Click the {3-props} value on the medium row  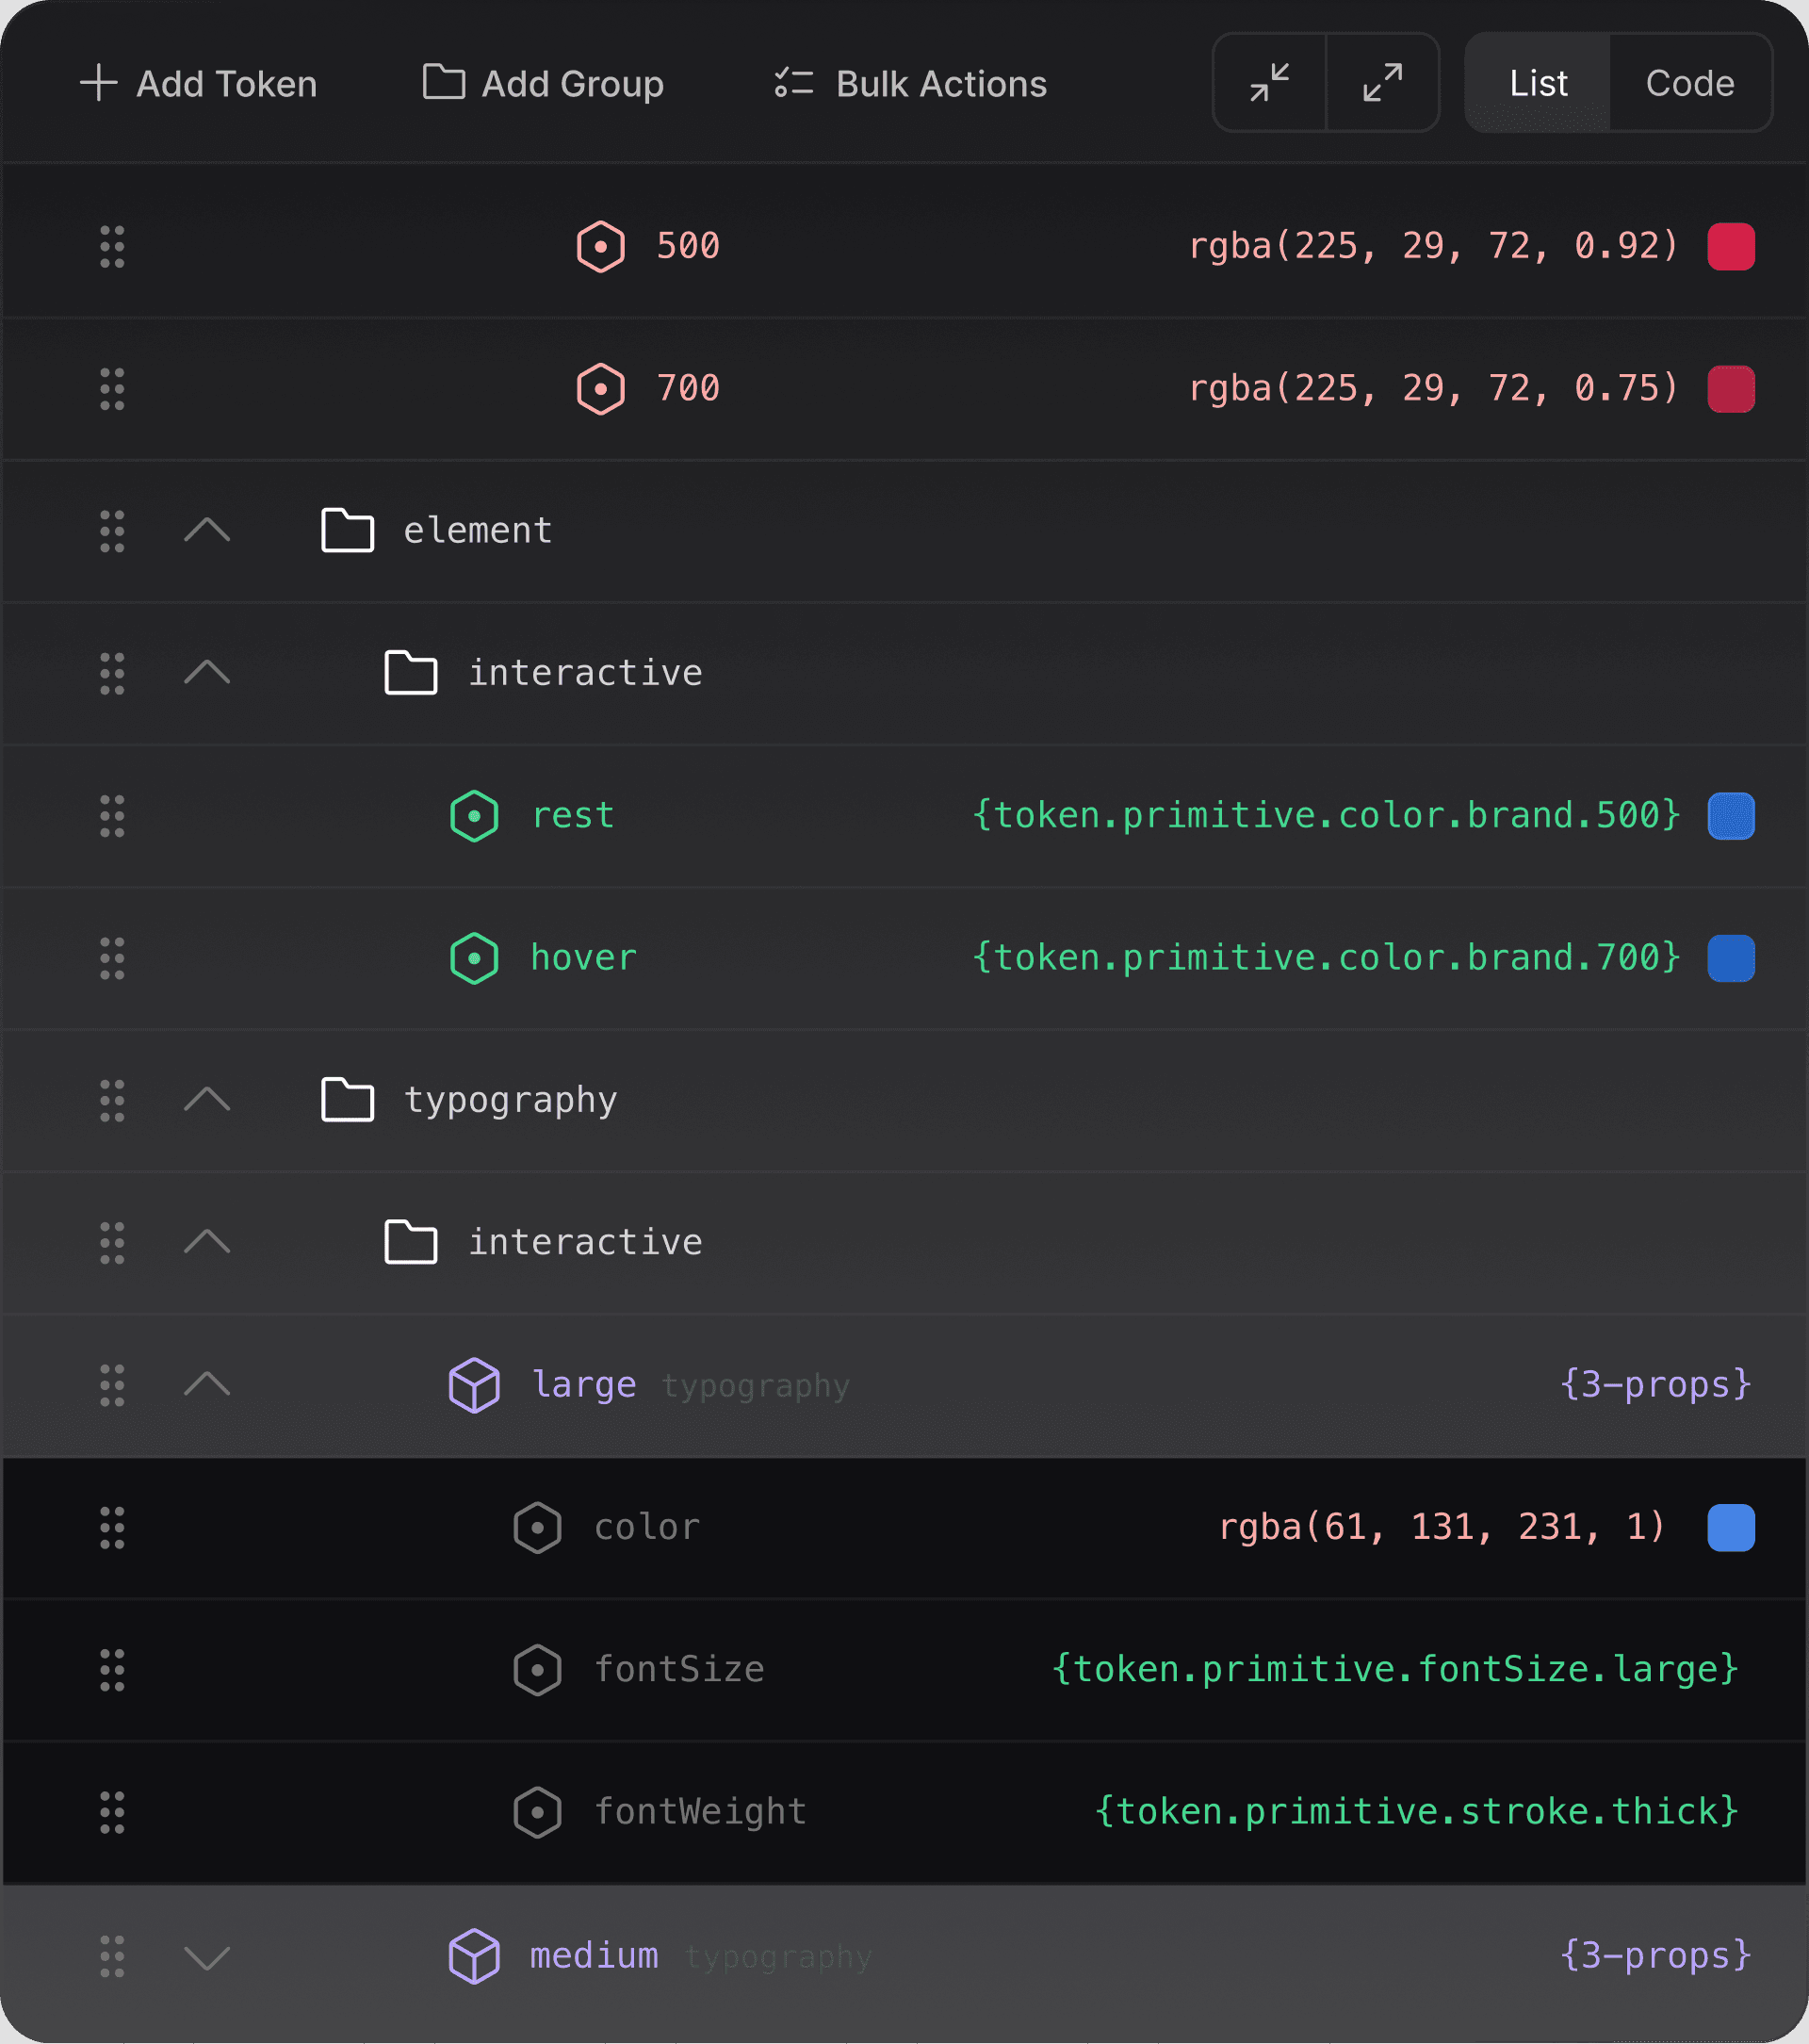pyautogui.click(x=1656, y=1955)
